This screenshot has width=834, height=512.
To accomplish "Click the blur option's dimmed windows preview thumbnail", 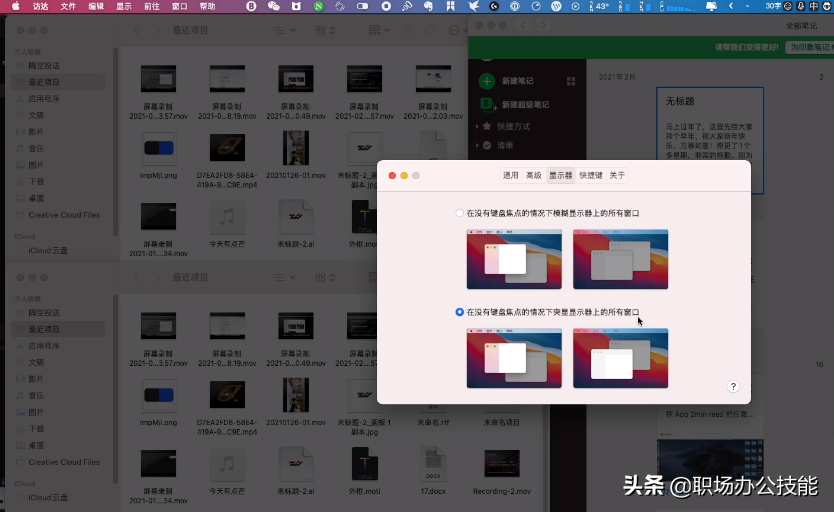I will [x=620, y=259].
